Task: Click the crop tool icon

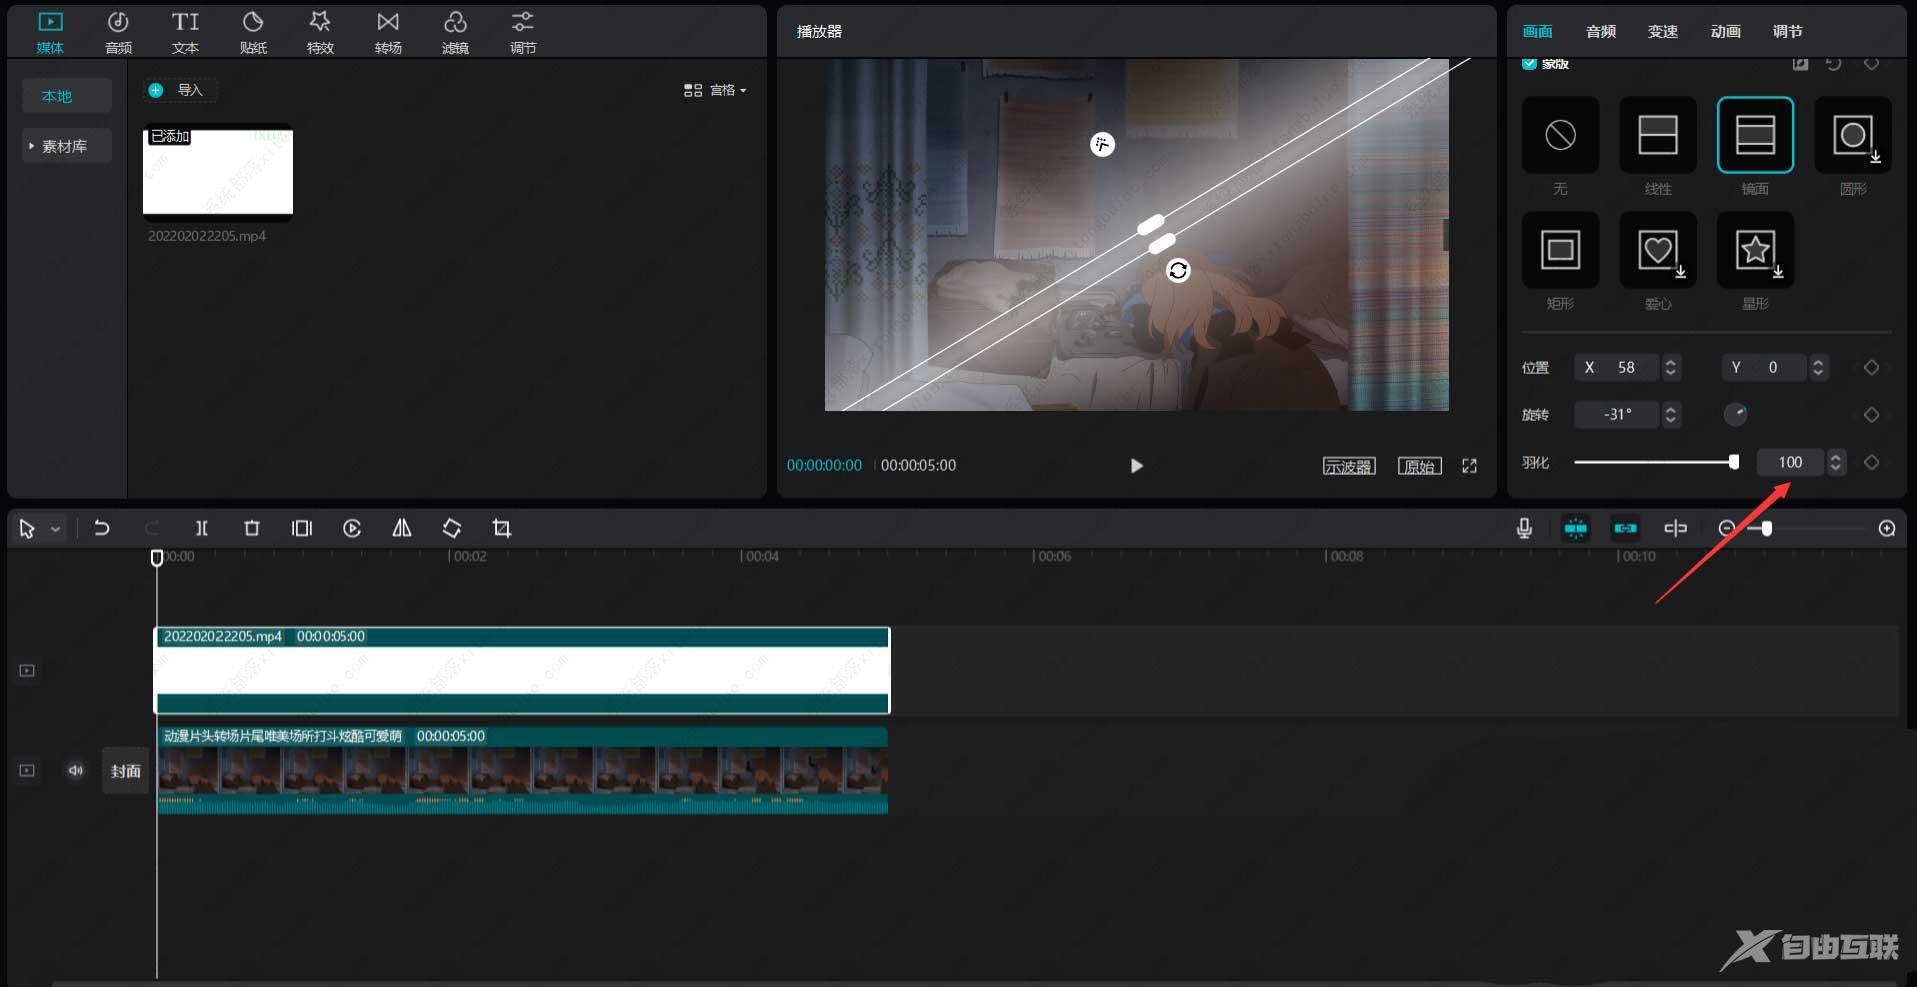Action: click(502, 528)
